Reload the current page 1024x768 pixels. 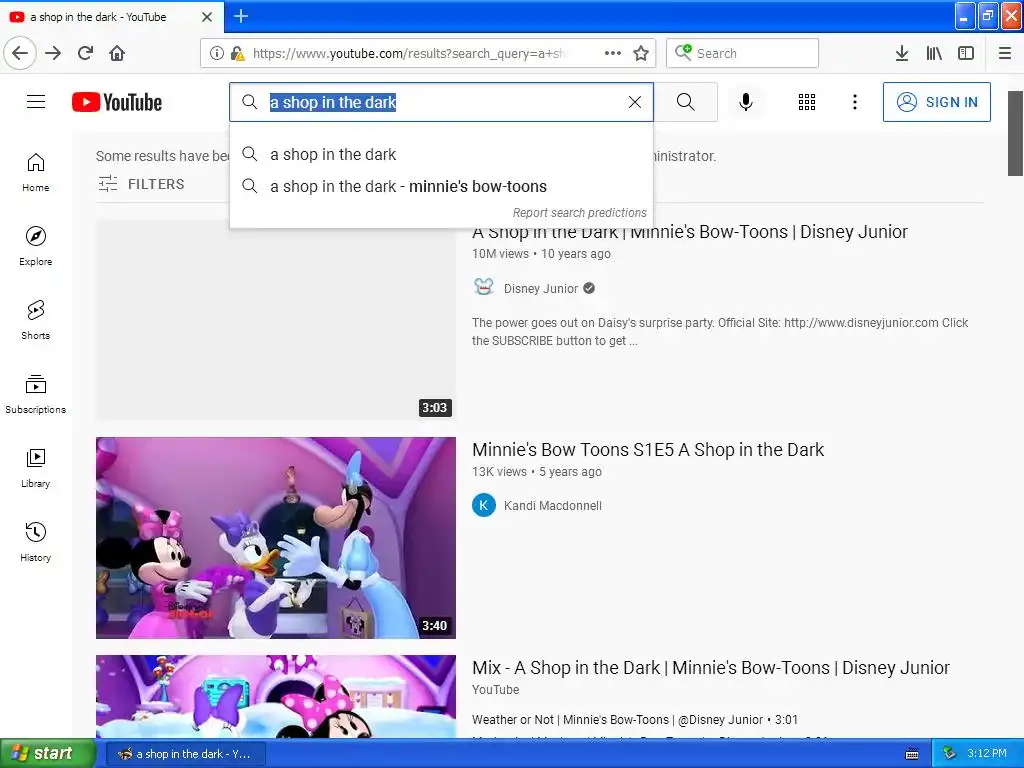[85, 53]
